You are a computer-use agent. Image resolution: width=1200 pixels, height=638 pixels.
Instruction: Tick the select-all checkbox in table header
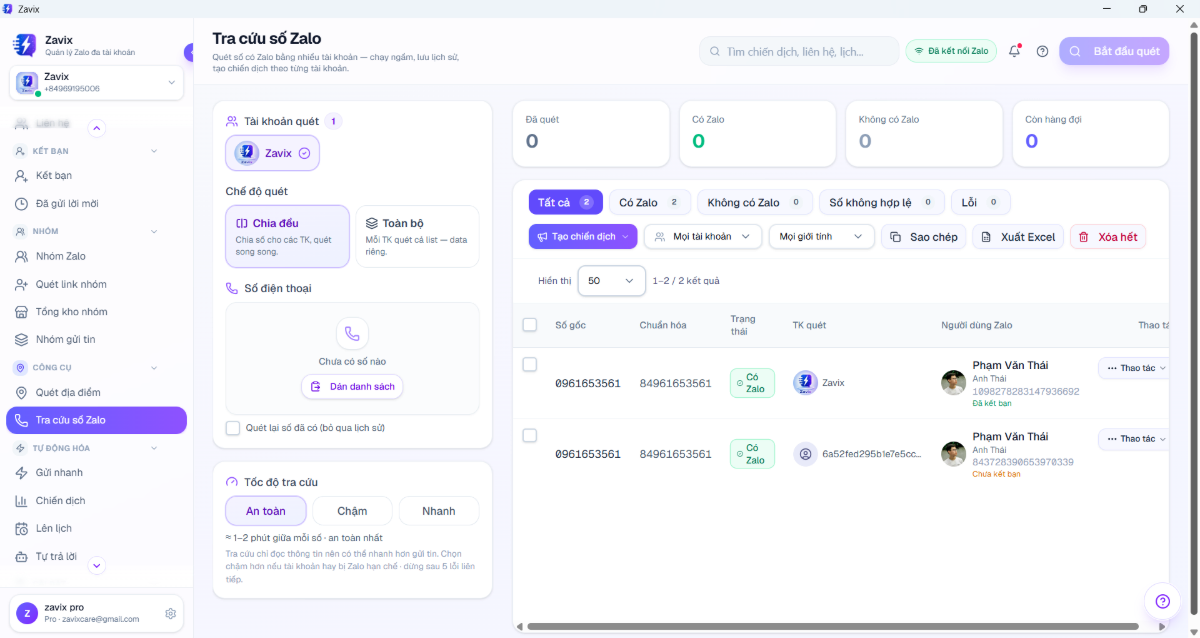click(x=530, y=325)
